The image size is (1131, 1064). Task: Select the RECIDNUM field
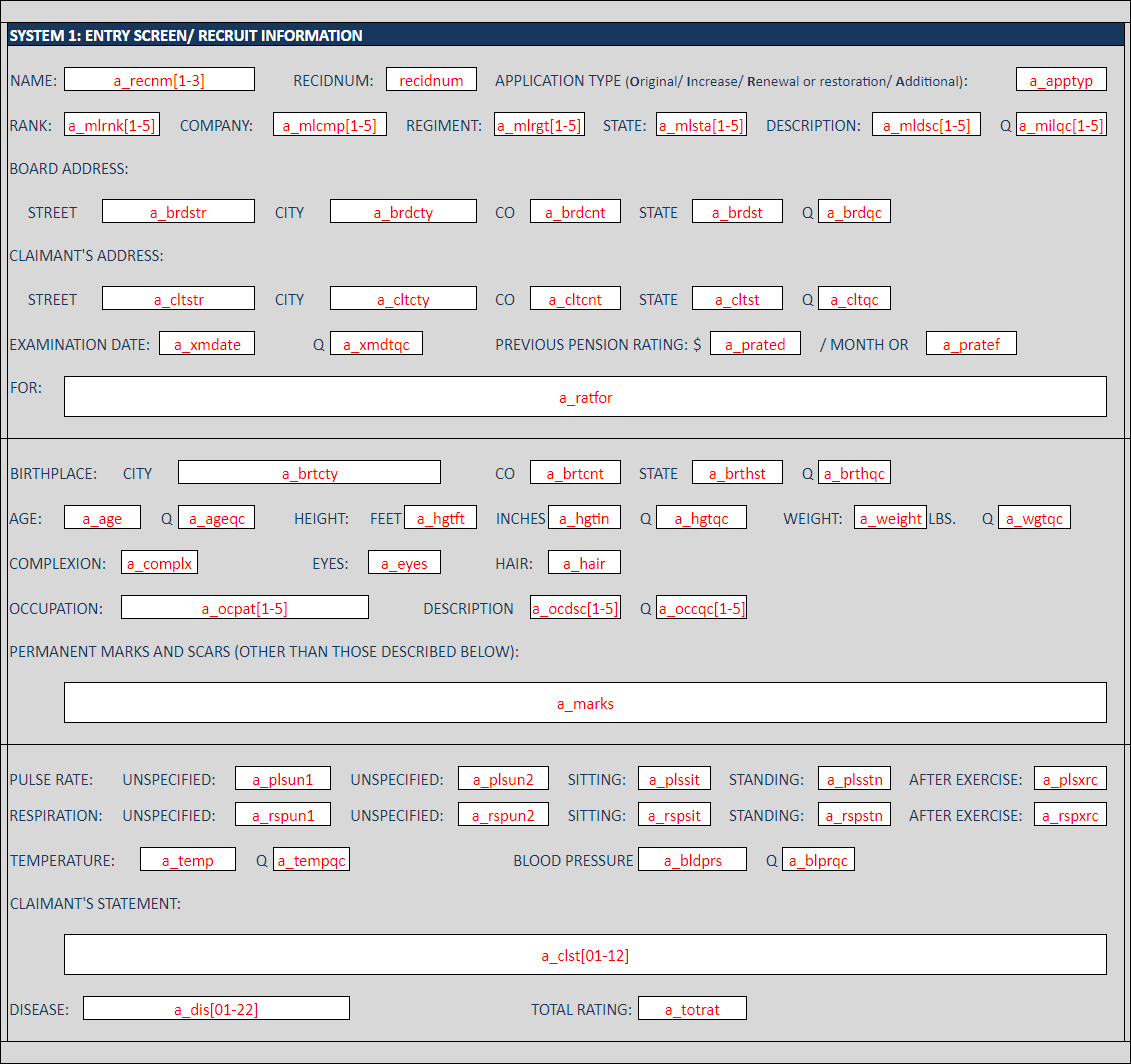pyautogui.click(x=431, y=80)
